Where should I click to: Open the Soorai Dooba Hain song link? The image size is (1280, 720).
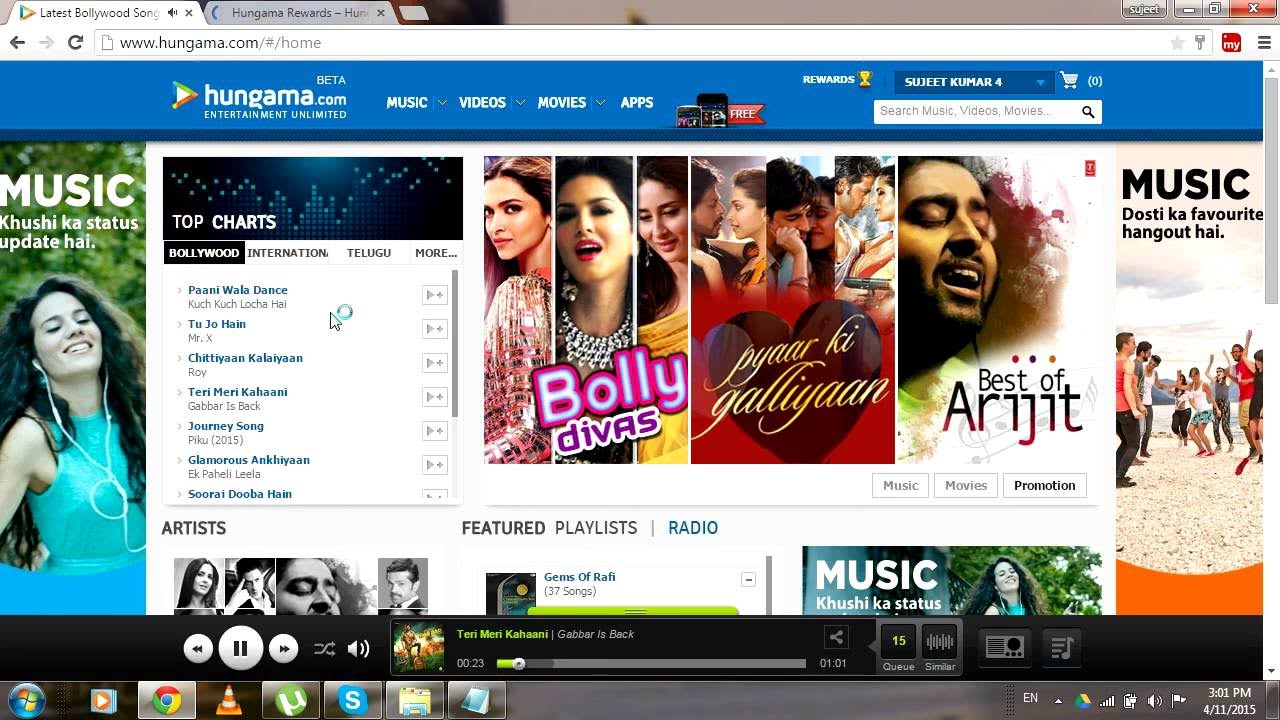pos(240,494)
